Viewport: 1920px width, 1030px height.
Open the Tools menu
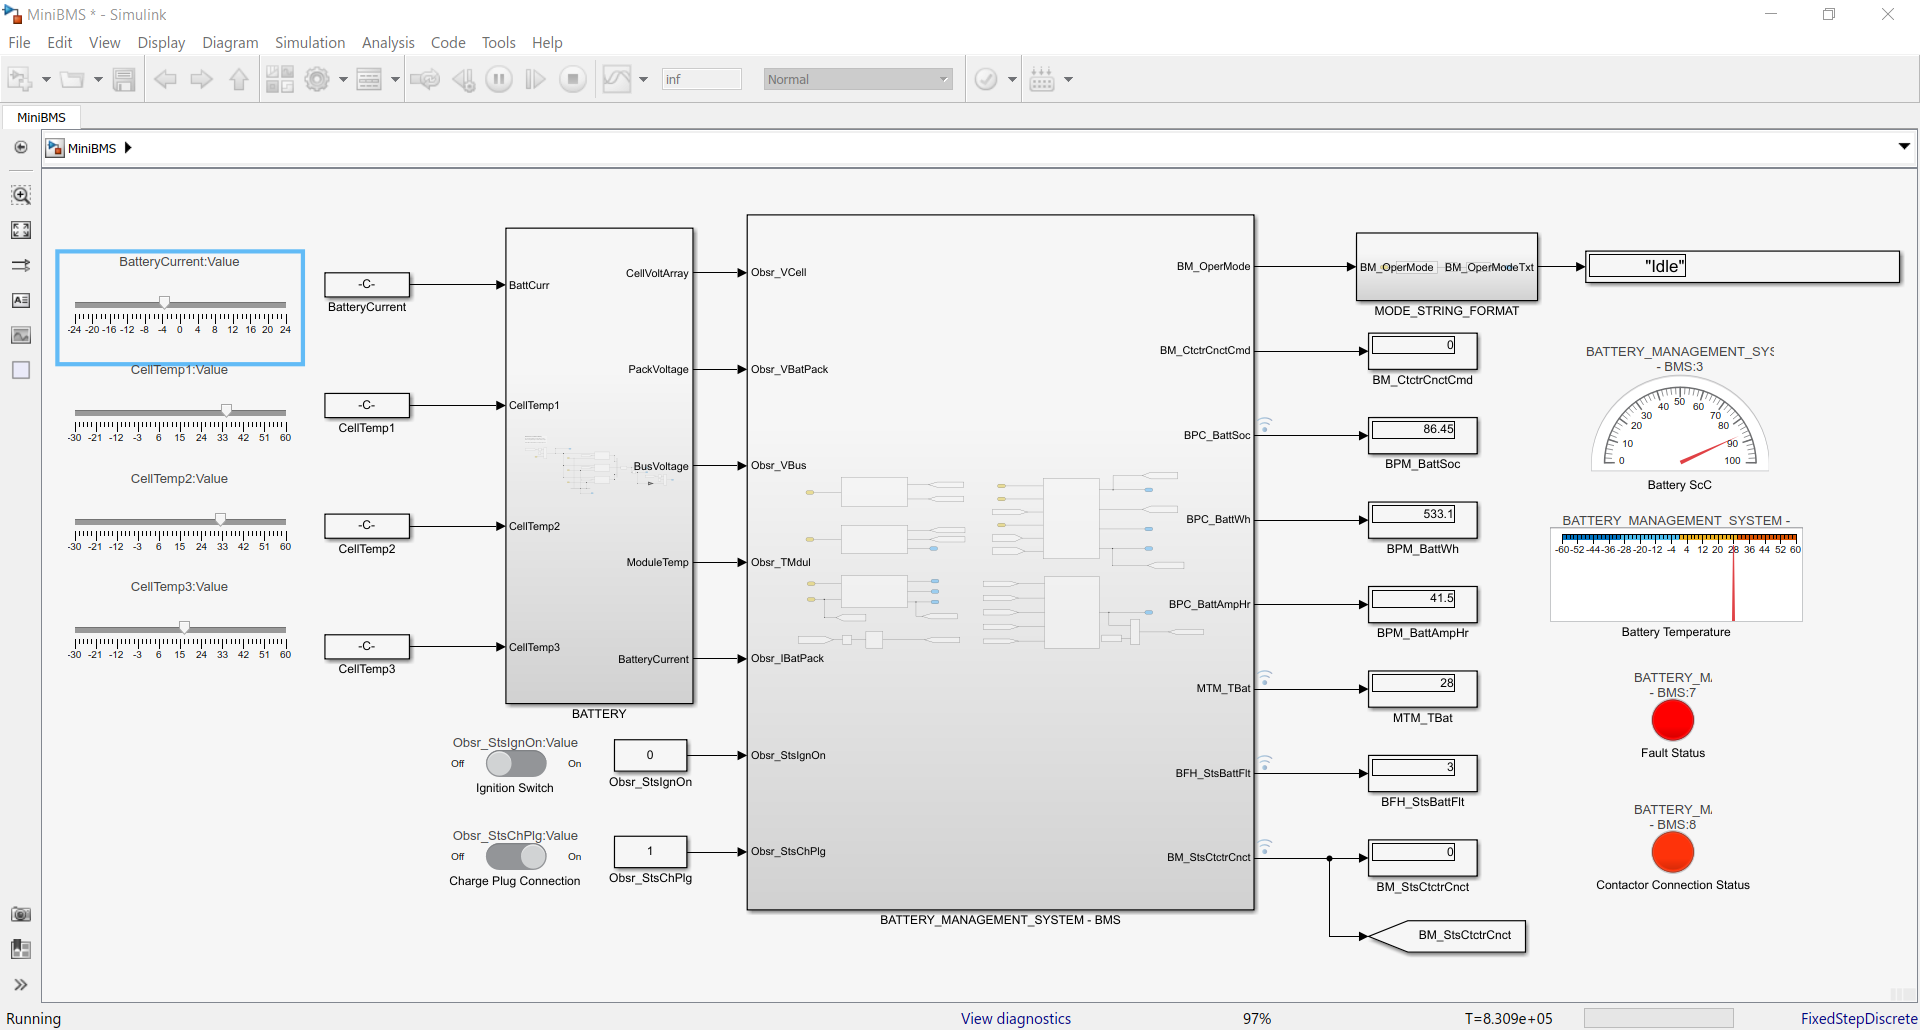tap(498, 42)
